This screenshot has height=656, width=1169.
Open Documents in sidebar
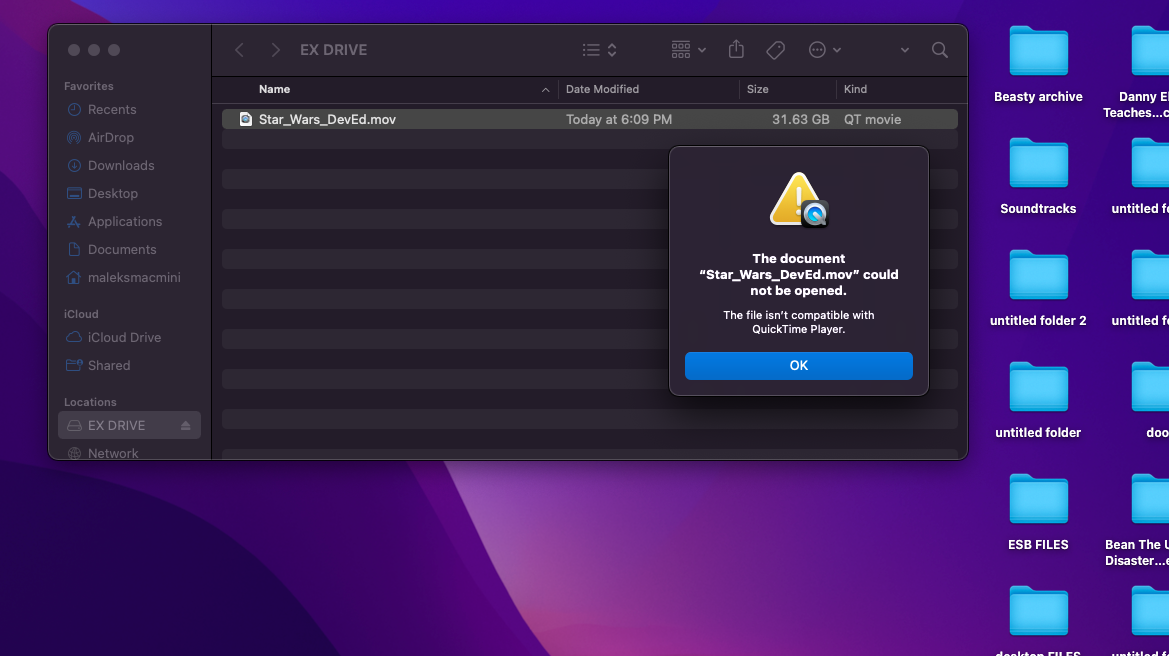pyautogui.click(x=122, y=250)
